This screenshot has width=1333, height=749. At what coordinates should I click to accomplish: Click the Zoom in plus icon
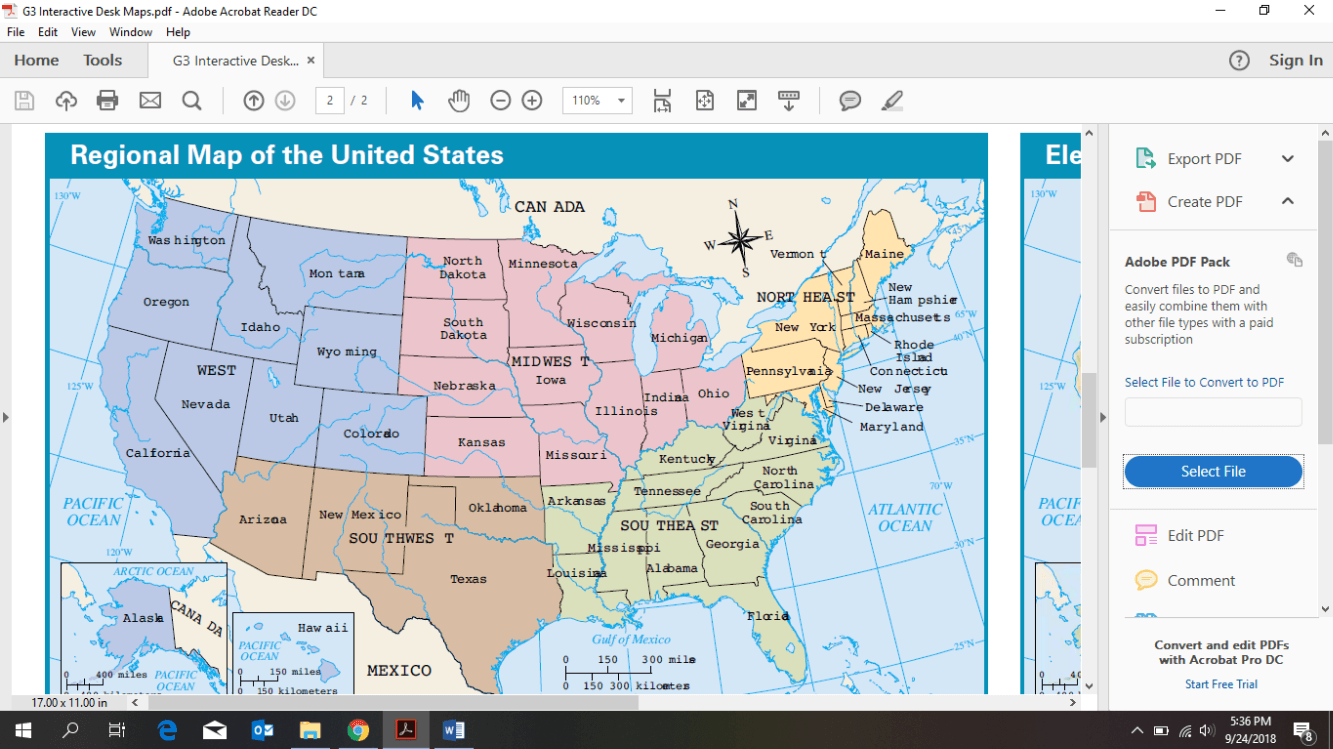(532, 100)
